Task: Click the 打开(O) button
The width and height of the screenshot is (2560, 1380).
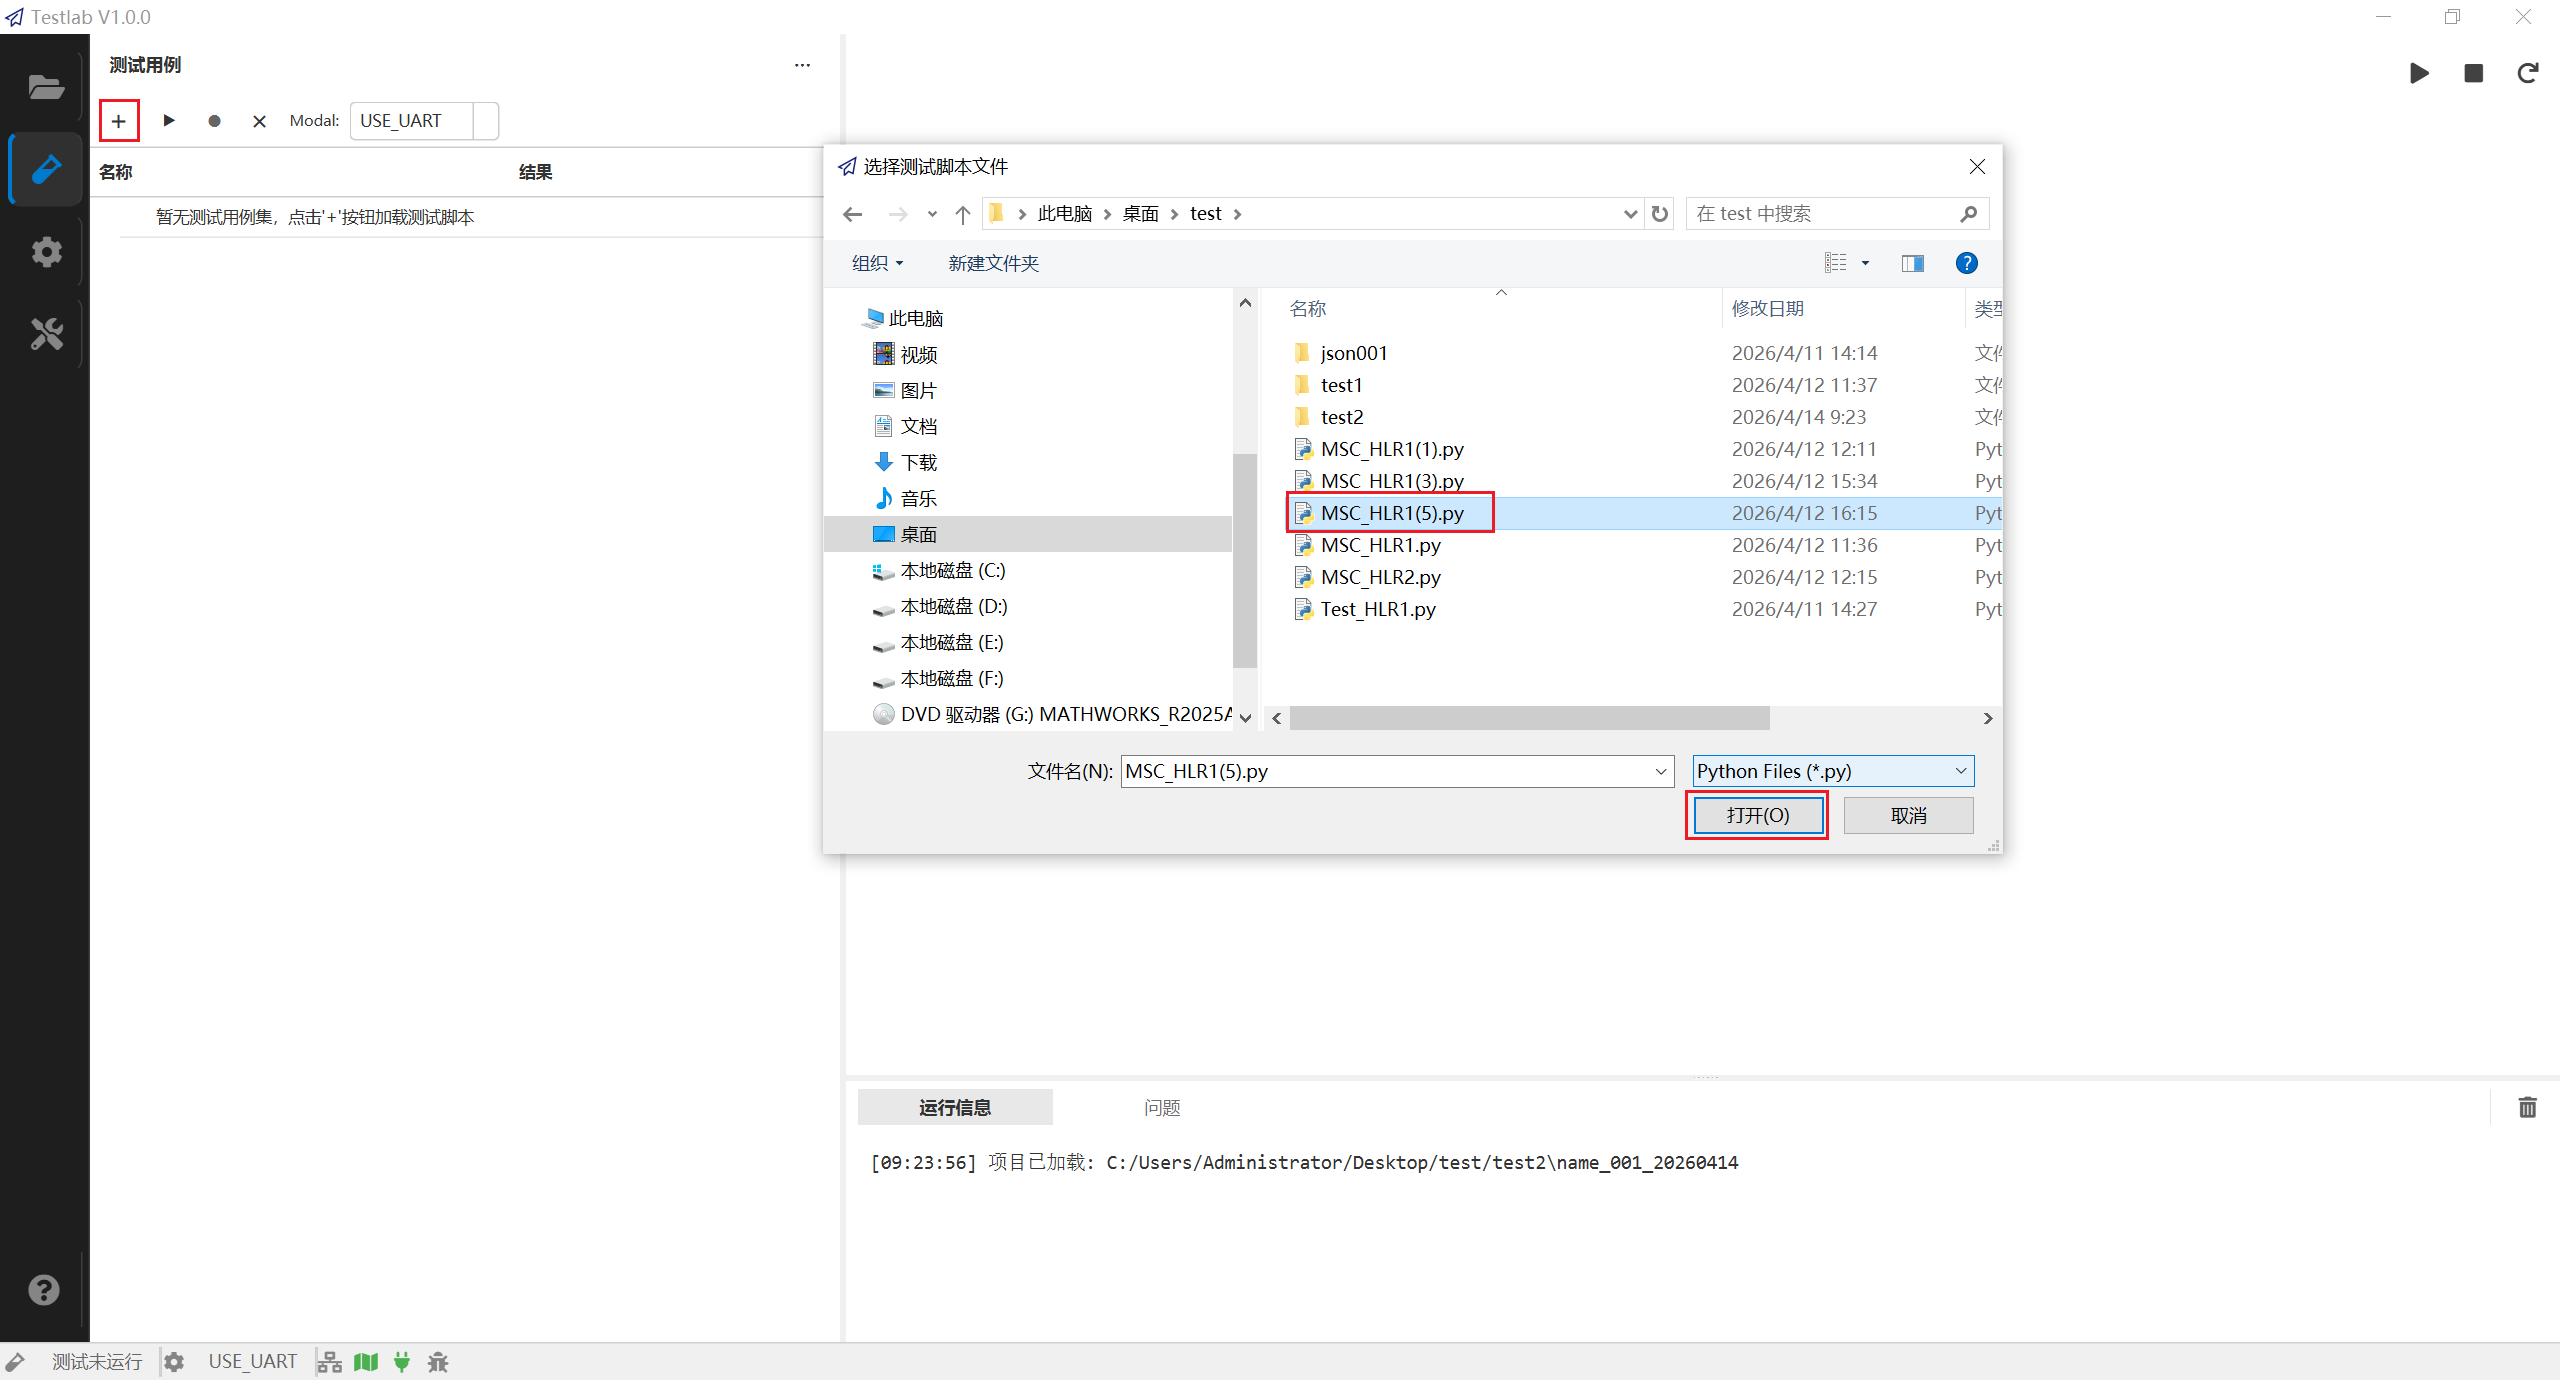Action: point(1757,815)
